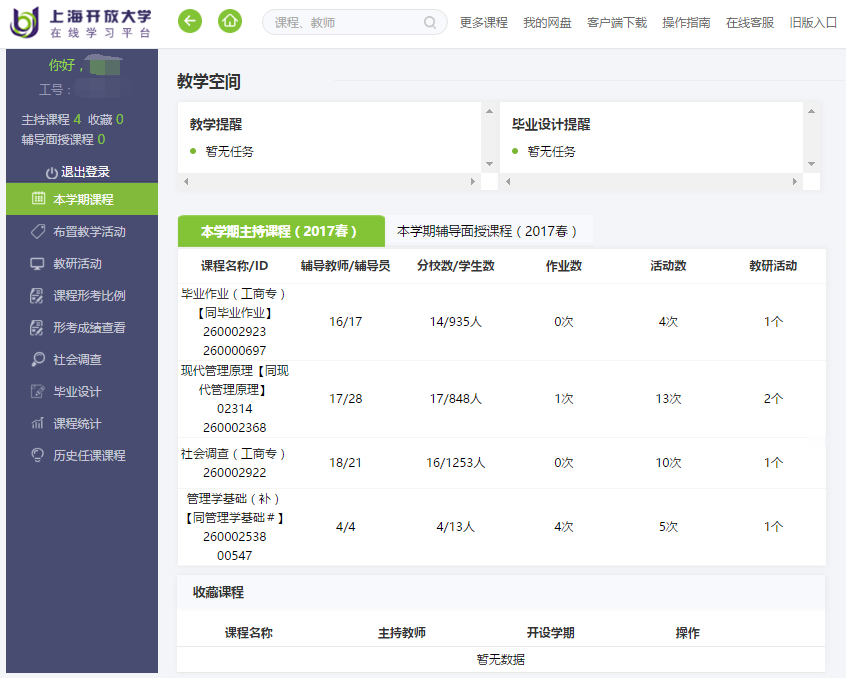The image size is (846, 678).
Task: Click the search magnifier icon
Action: pos(430,23)
